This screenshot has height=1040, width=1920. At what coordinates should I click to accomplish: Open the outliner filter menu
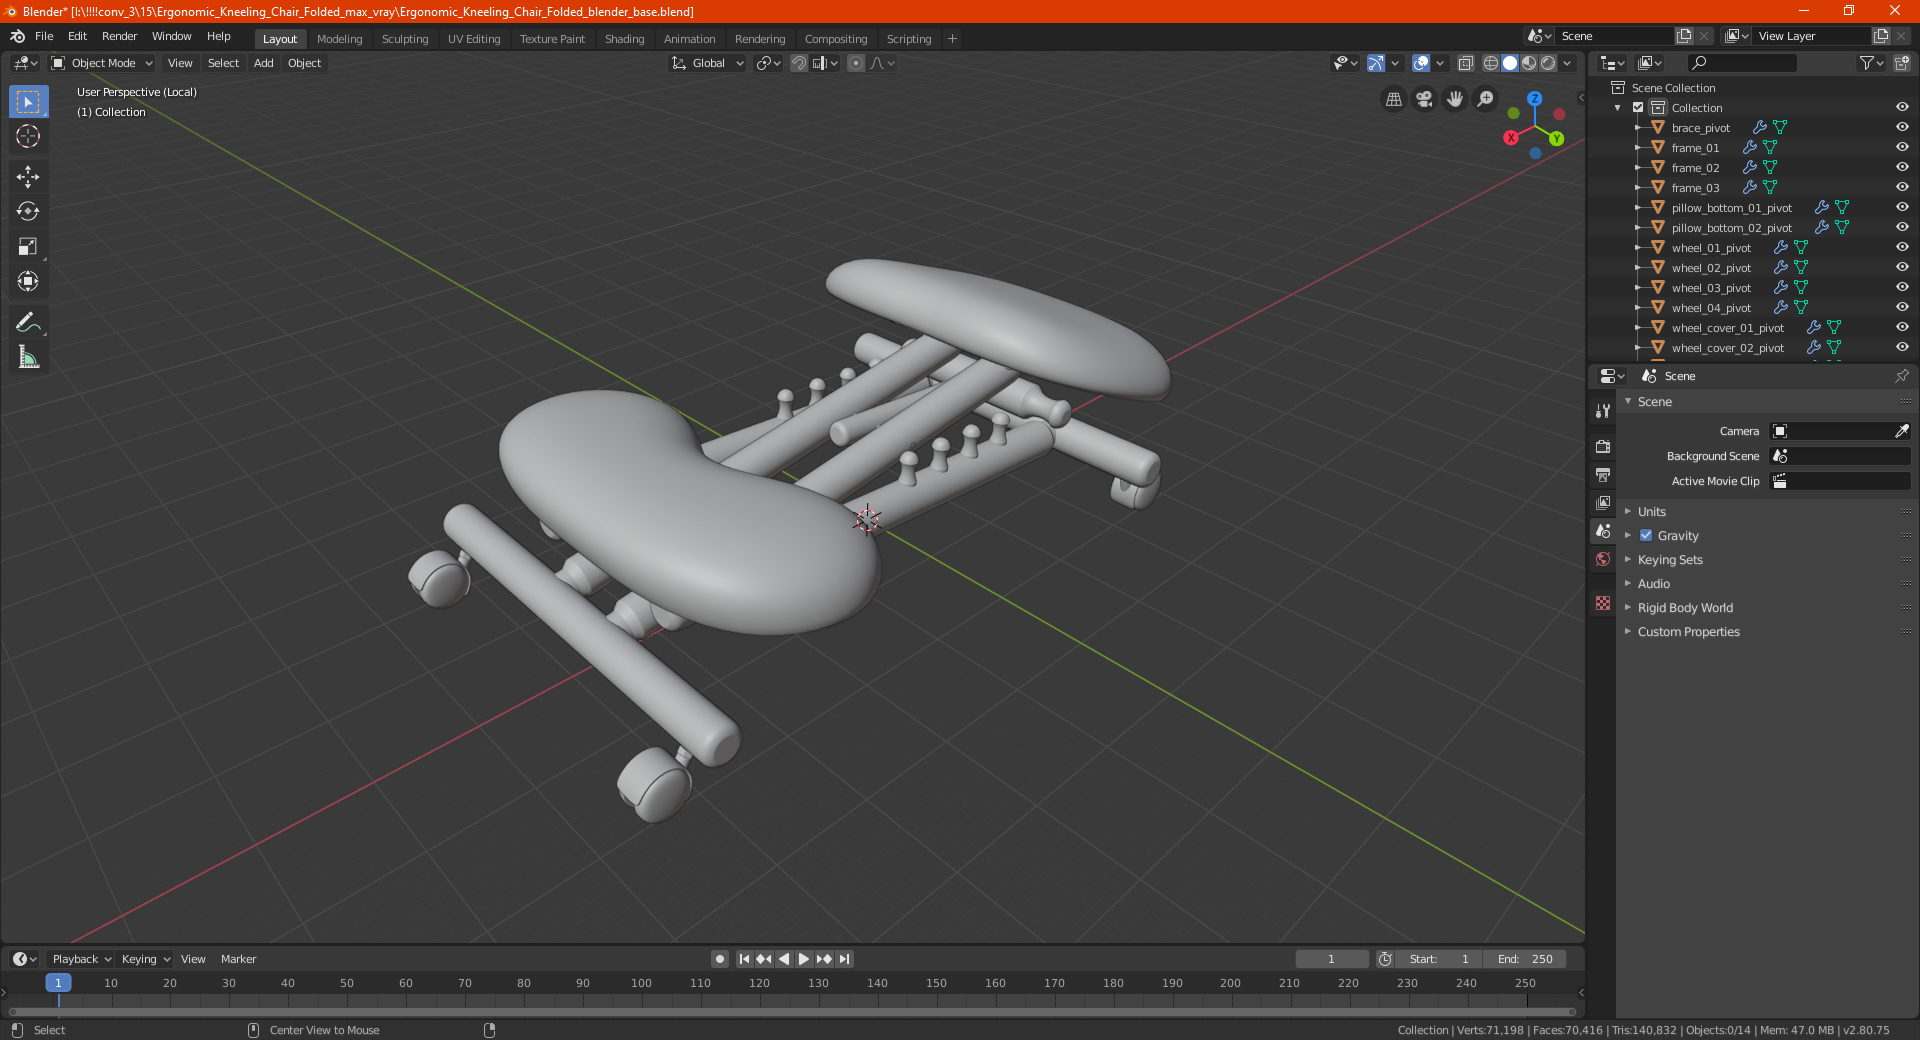click(1871, 63)
